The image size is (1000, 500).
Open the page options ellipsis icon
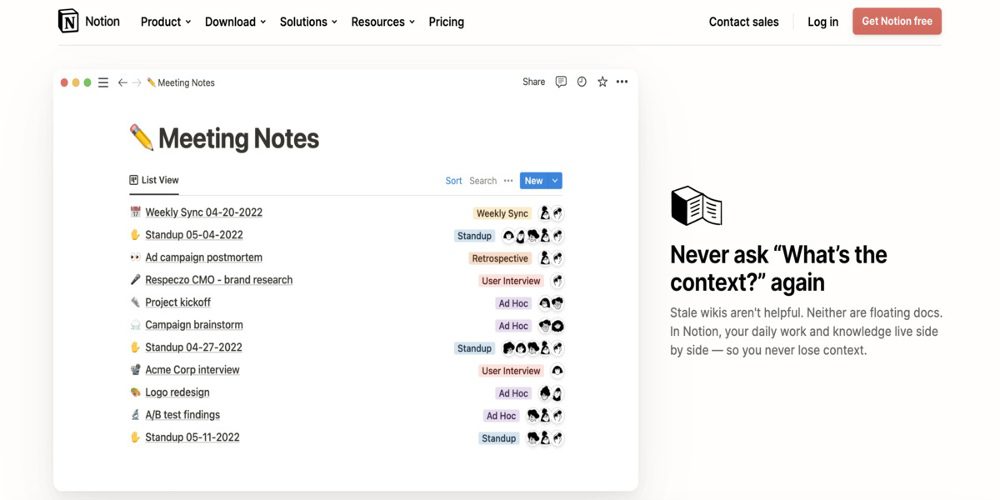(x=622, y=82)
